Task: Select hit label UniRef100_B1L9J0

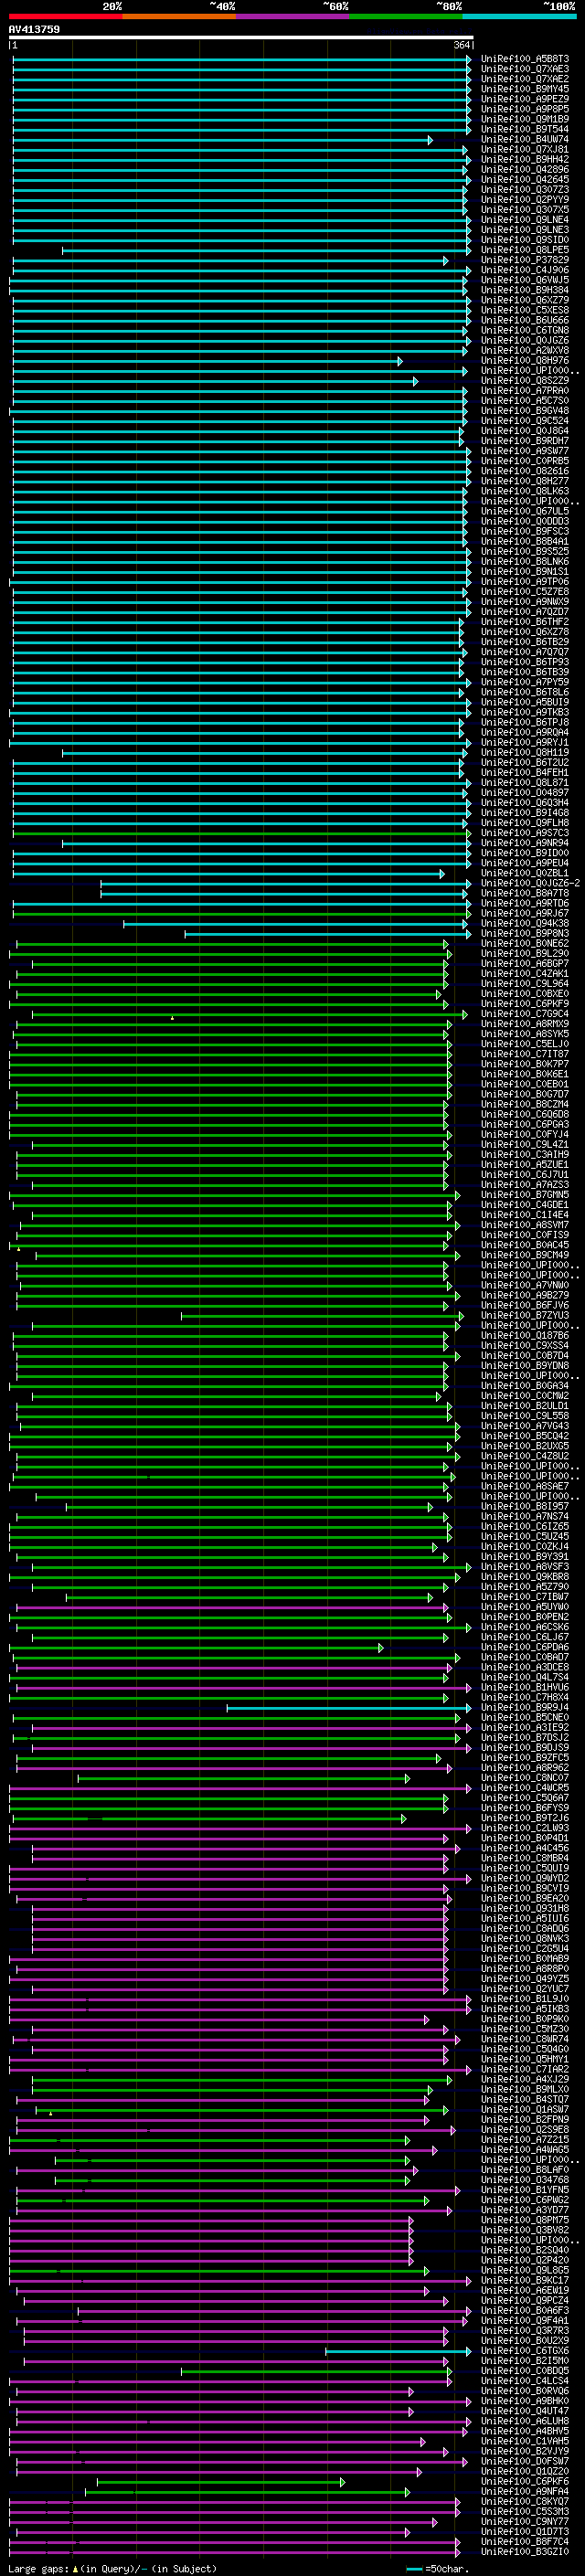Action: click(525, 1999)
